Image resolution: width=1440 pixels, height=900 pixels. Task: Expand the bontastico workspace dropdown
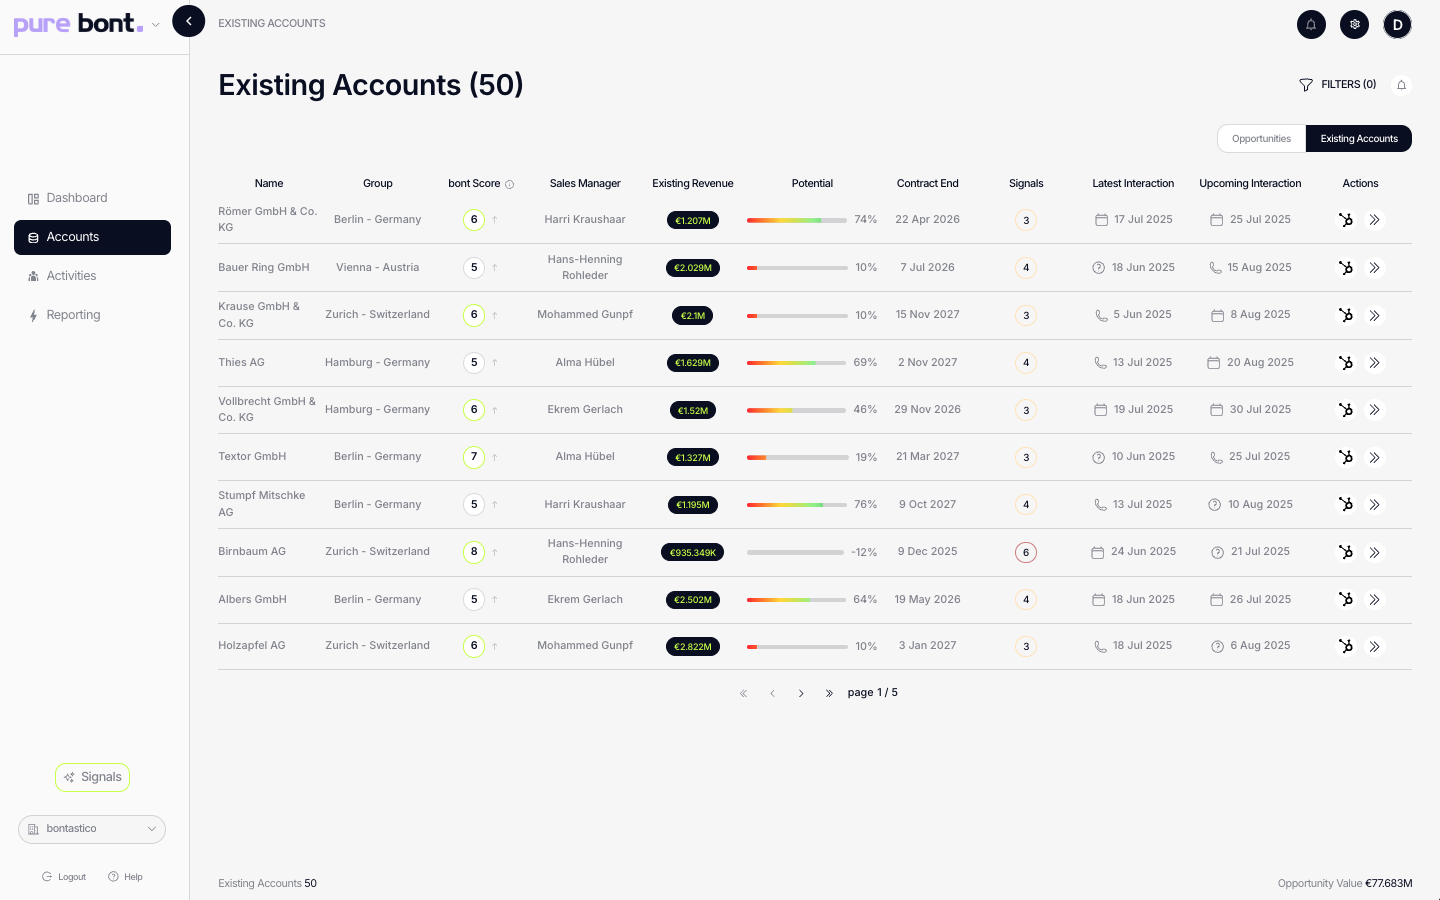[92, 829]
